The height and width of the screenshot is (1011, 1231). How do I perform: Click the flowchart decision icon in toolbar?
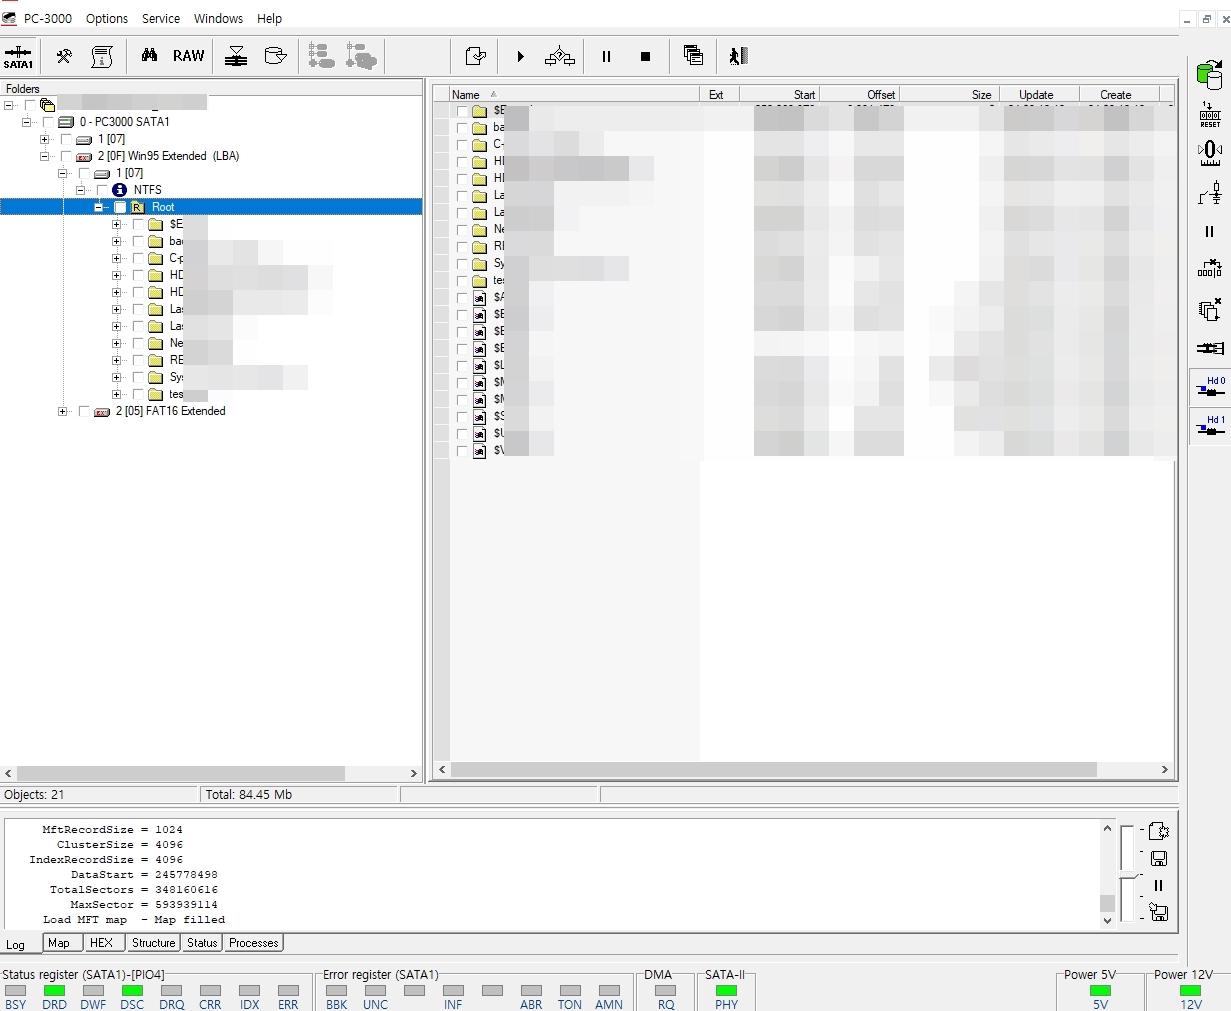(x=560, y=56)
